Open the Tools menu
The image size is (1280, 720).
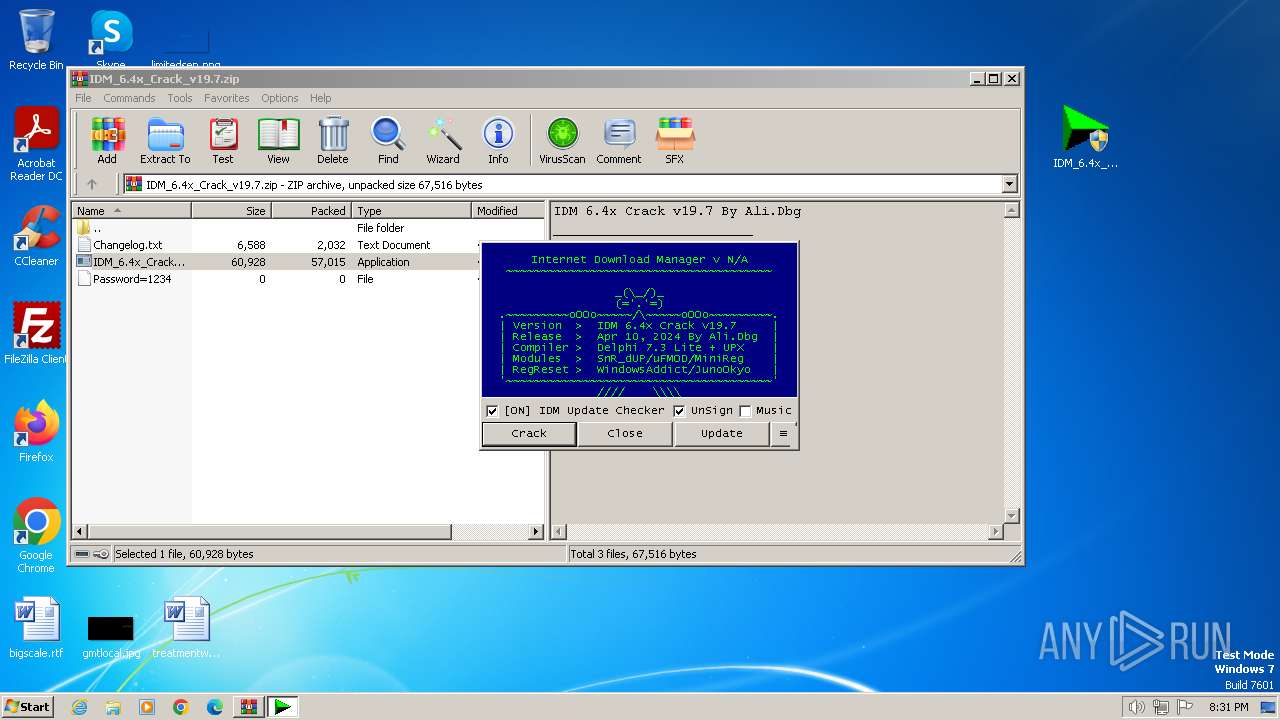tap(180, 98)
